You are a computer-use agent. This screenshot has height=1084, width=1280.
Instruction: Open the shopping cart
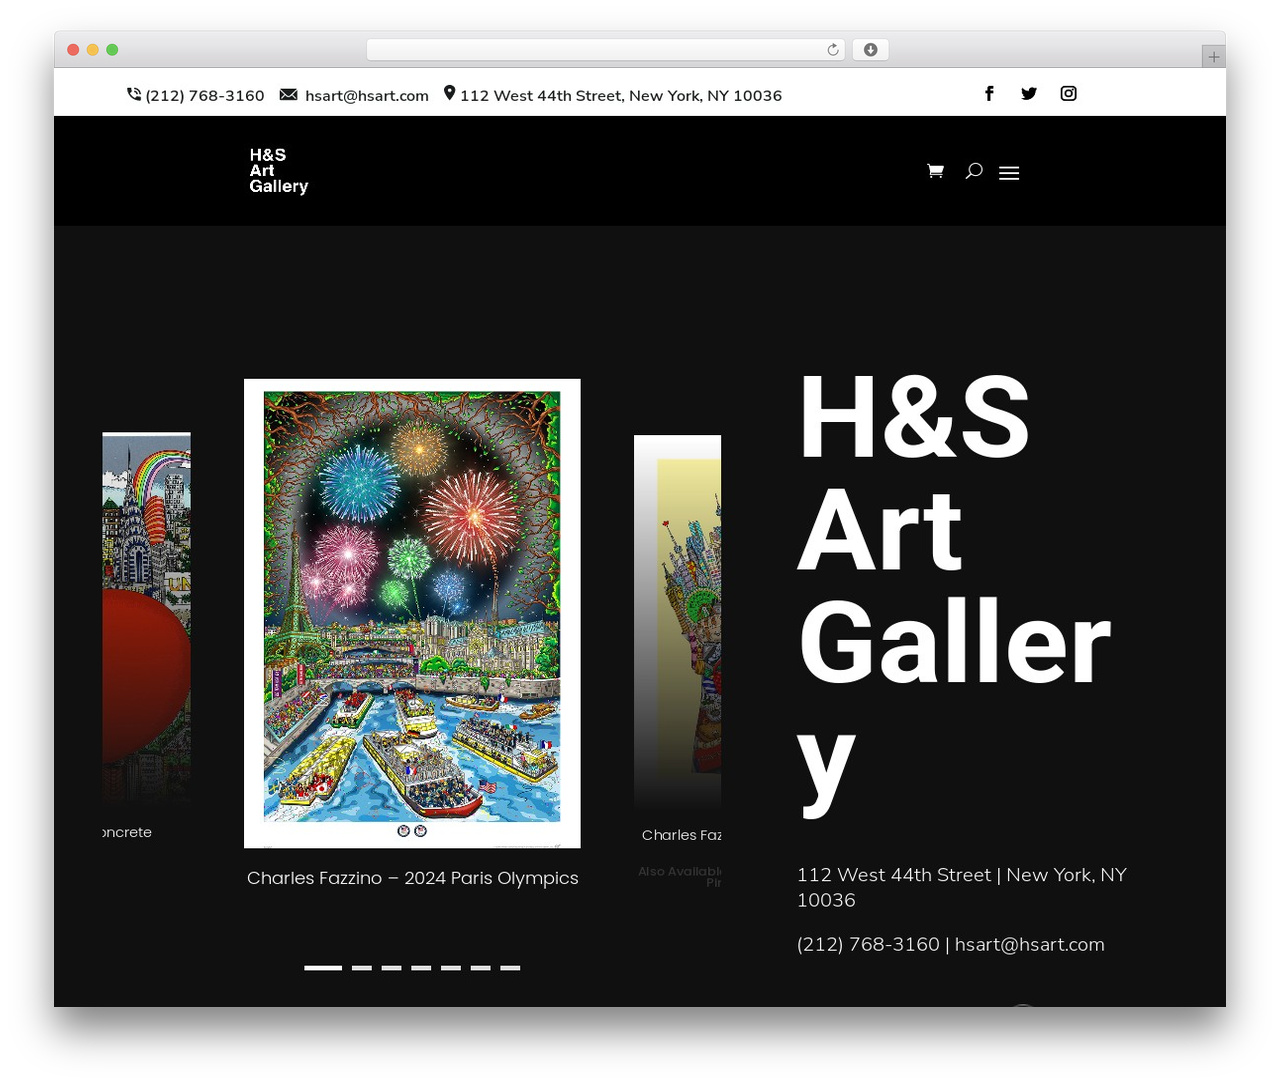(x=936, y=171)
